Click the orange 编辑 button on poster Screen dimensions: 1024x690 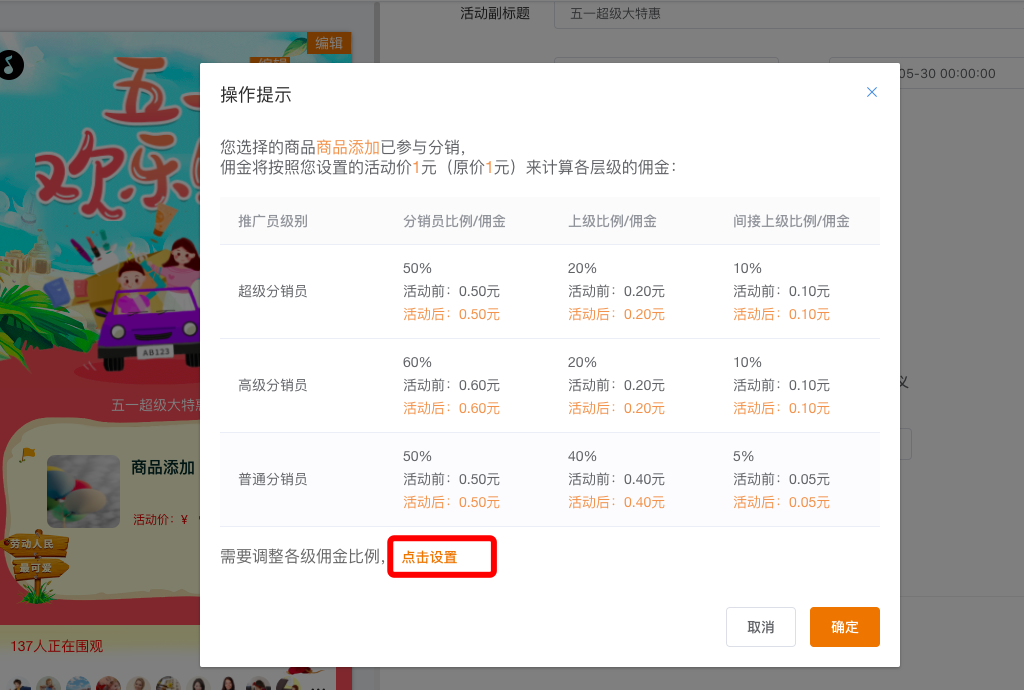pyautogui.click(x=329, y=42)
